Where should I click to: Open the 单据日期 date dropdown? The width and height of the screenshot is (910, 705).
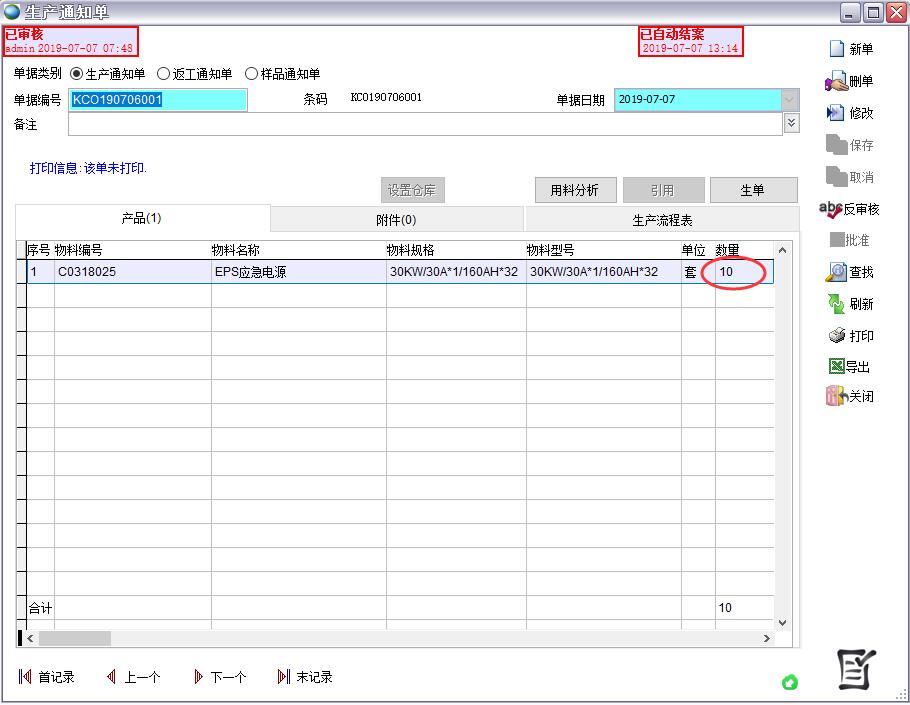pos(790,100)
